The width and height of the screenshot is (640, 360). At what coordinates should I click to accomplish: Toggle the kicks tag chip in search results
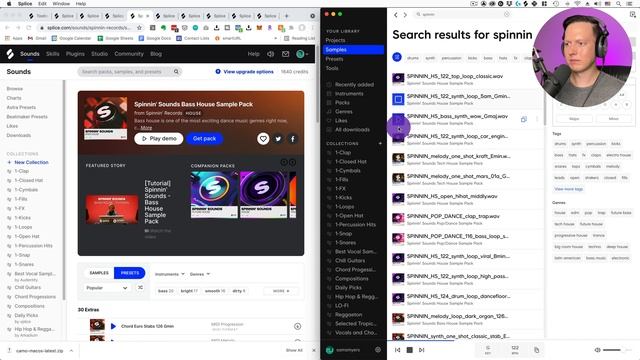472,58
